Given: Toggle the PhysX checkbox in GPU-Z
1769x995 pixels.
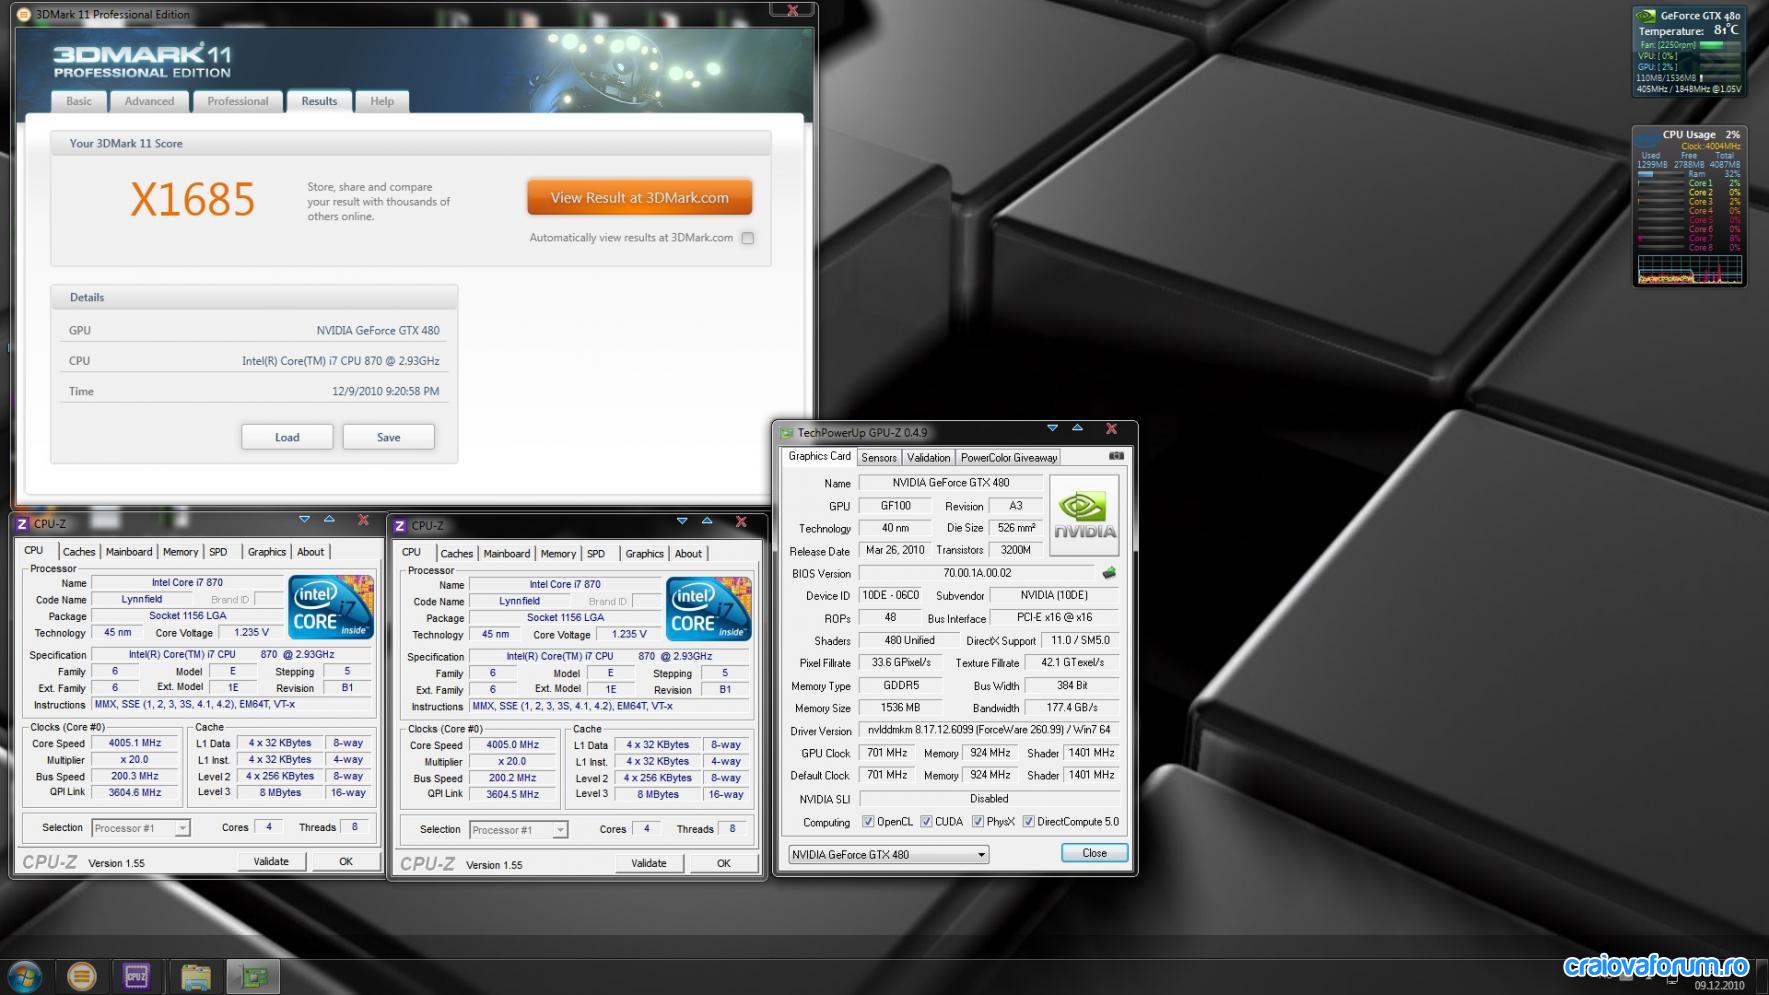Looking at the screenshot, I should (977, 822).
